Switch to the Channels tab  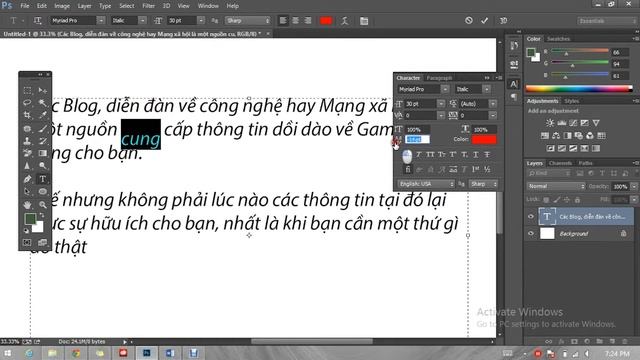(560, 163)
